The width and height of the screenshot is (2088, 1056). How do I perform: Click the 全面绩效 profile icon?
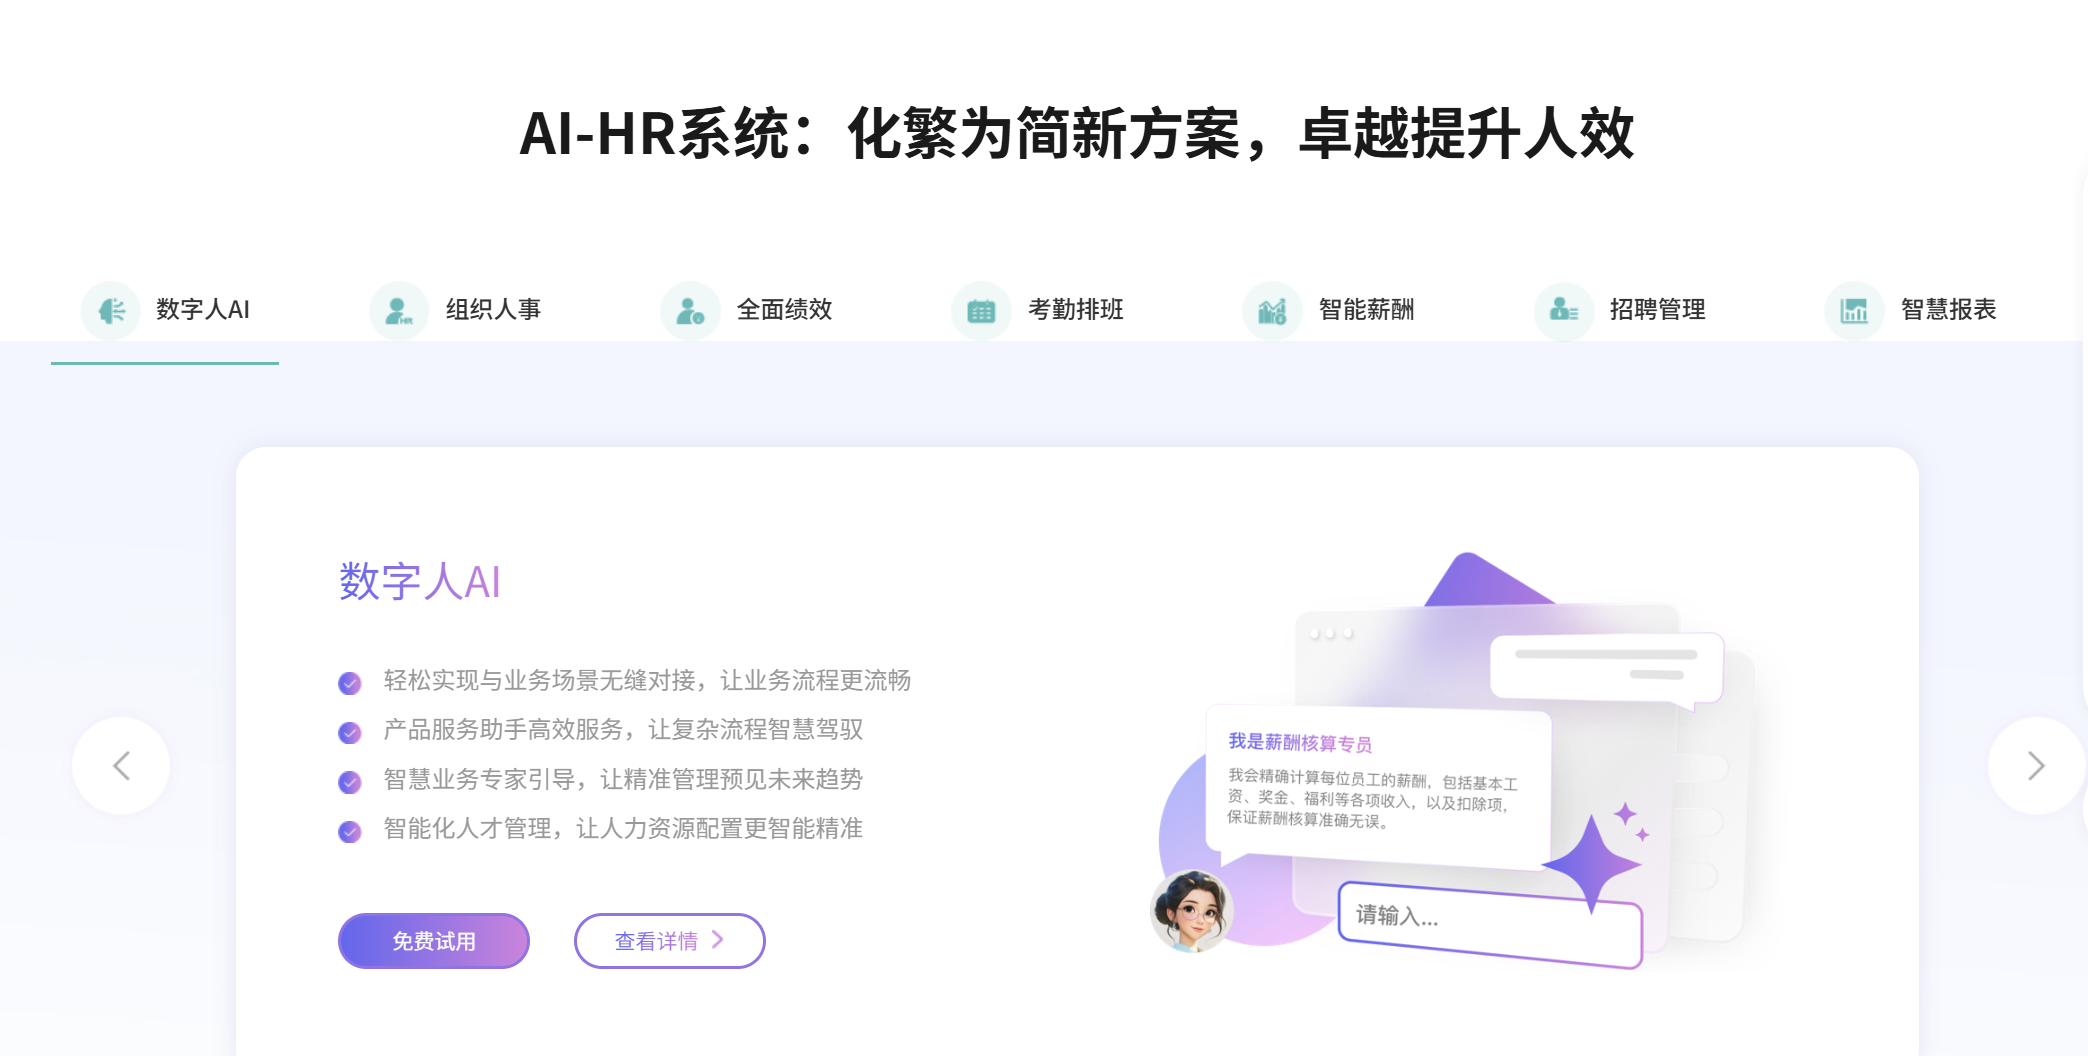point(690,310)
